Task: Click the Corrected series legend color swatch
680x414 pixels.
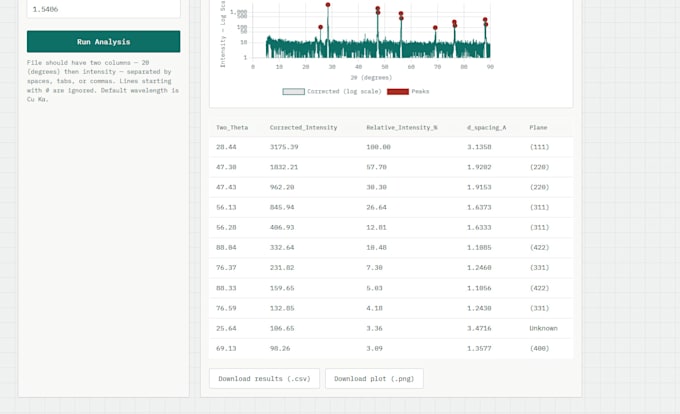Action: (x=294, y=91)
